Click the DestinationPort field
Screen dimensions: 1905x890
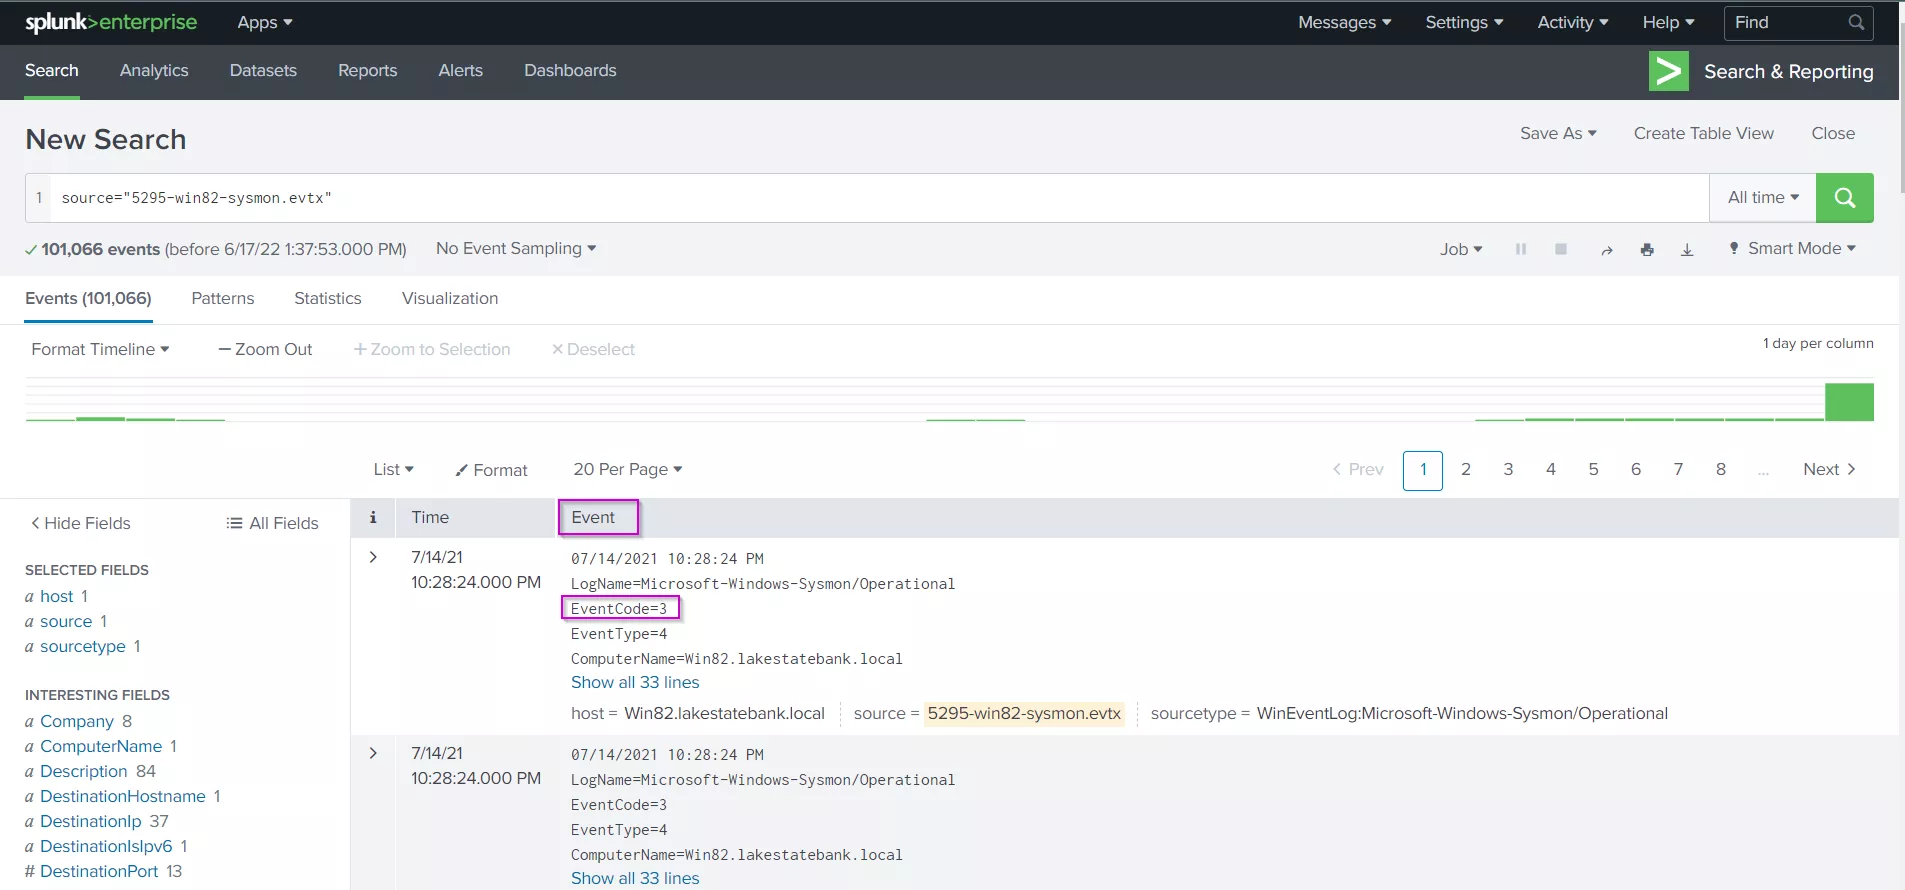tap(99, 871)
